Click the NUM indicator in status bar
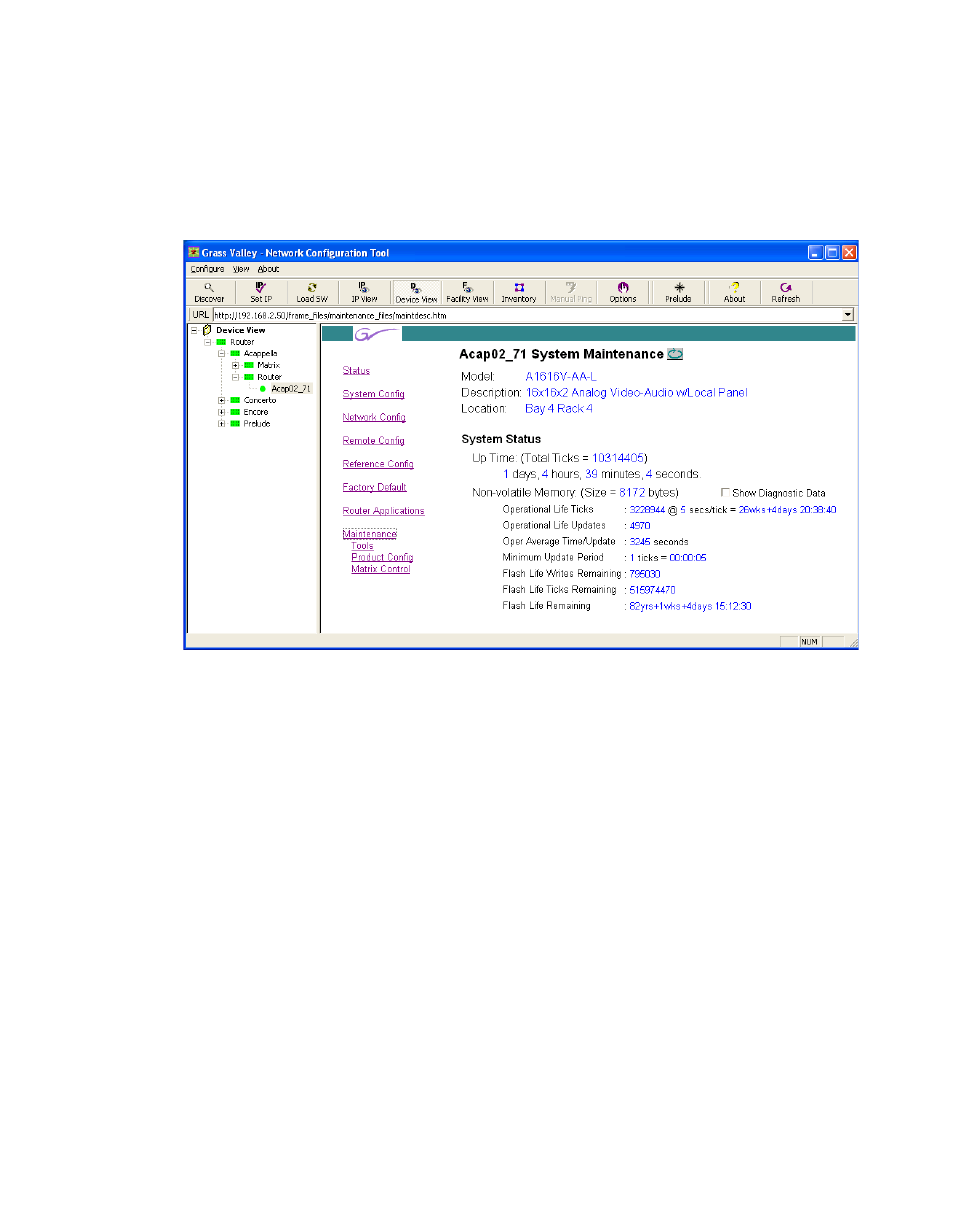The width and height of the screenshot is (954, 1227). click(808, 642)
